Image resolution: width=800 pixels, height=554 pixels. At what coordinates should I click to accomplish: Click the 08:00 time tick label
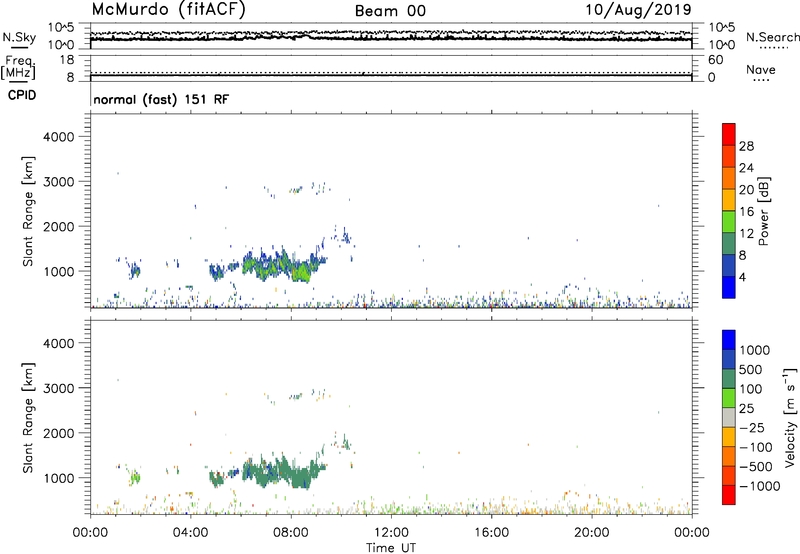pyautogui.click(x=291, y=533)
